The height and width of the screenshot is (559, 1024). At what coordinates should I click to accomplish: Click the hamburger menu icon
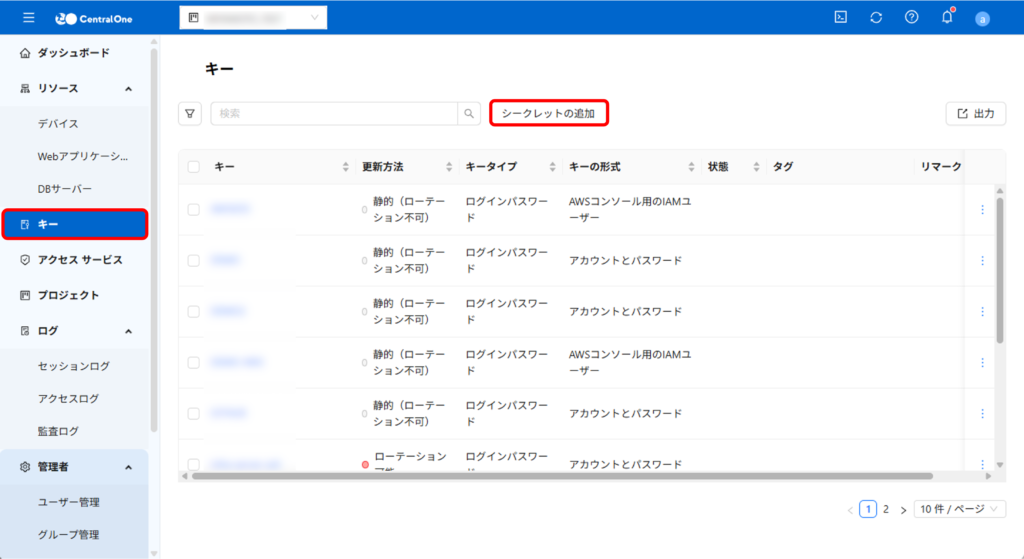pyautogui.click(x=28, y=18)
